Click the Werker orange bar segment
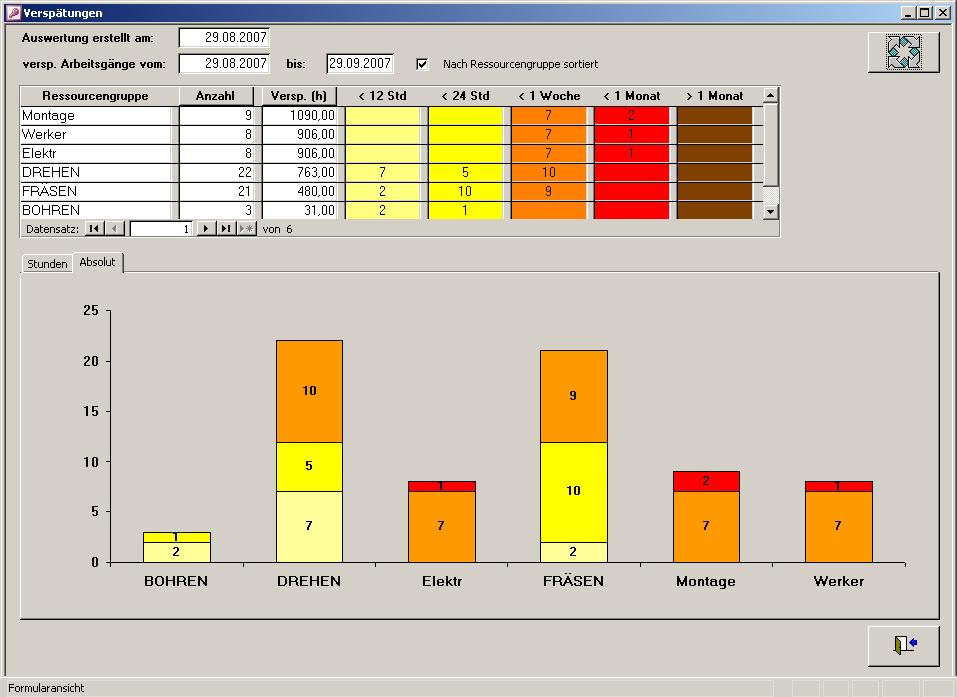The image size is (957, 697). point(839,527)
